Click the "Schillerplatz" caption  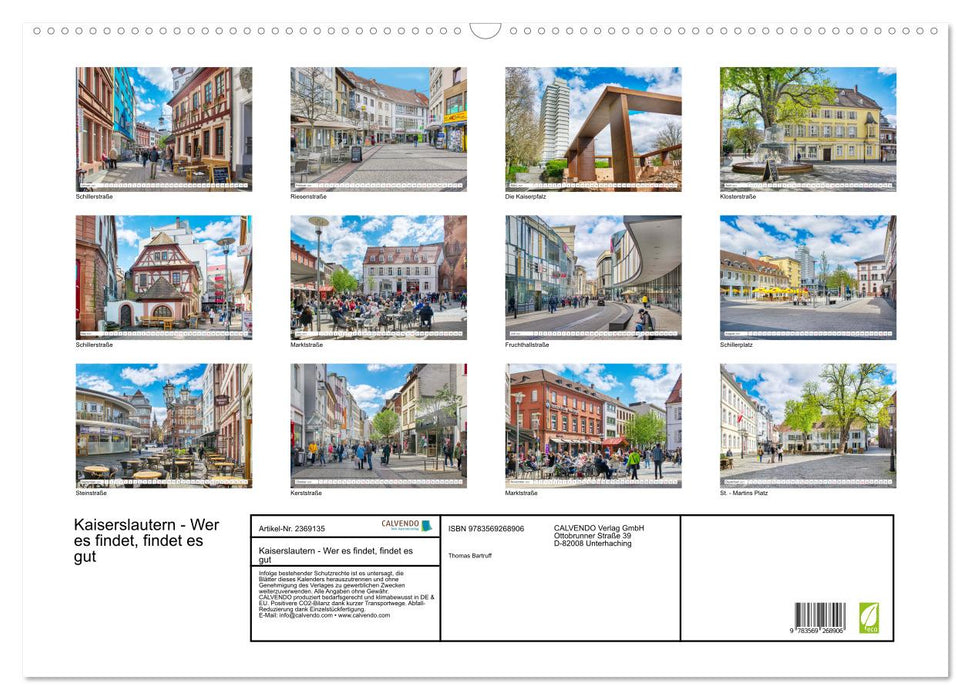coord(736,344)
